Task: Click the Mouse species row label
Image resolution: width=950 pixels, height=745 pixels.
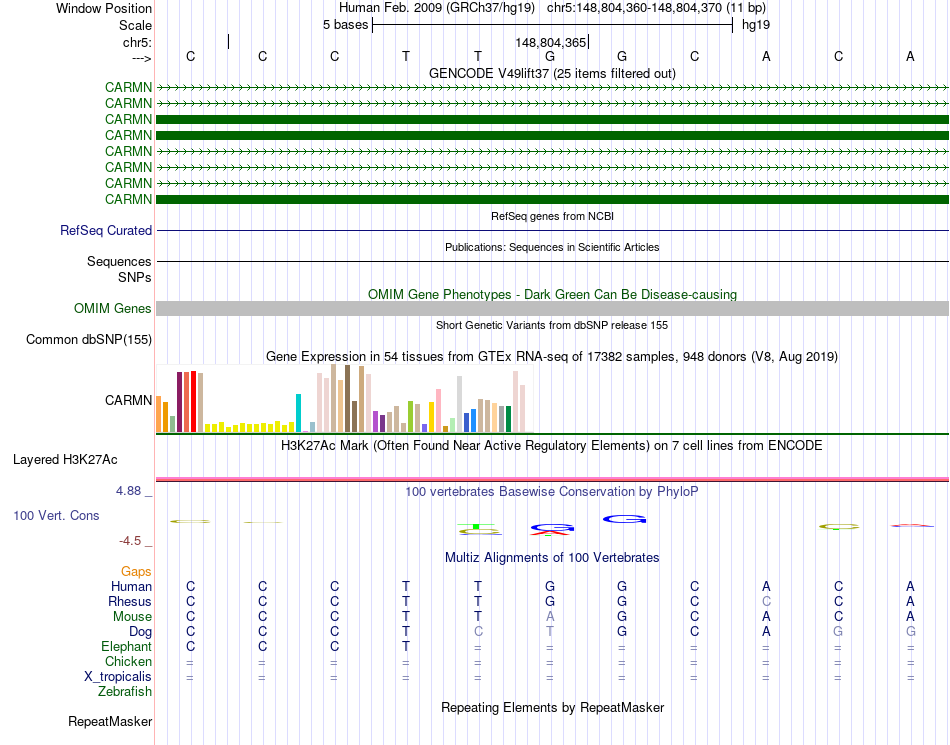Action: [132, 617]
